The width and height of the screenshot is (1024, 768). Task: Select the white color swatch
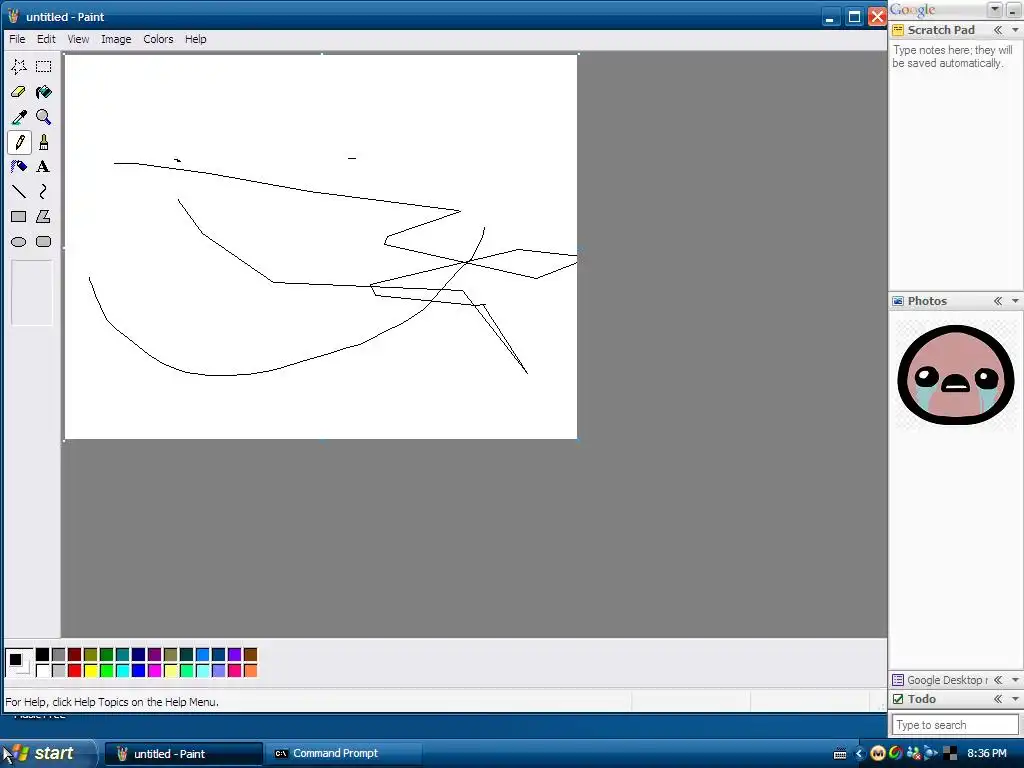point(42,671)
